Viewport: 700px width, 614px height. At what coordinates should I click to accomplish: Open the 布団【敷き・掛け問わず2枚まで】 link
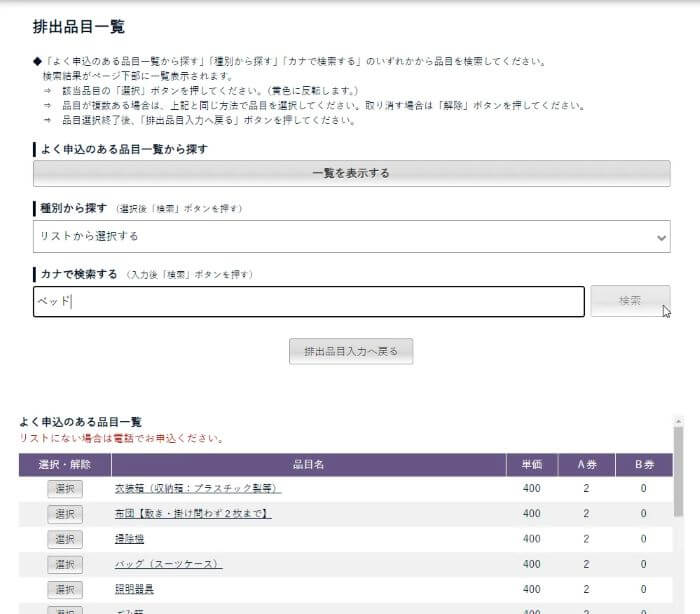pyautogui.click(x=193, y=514)
